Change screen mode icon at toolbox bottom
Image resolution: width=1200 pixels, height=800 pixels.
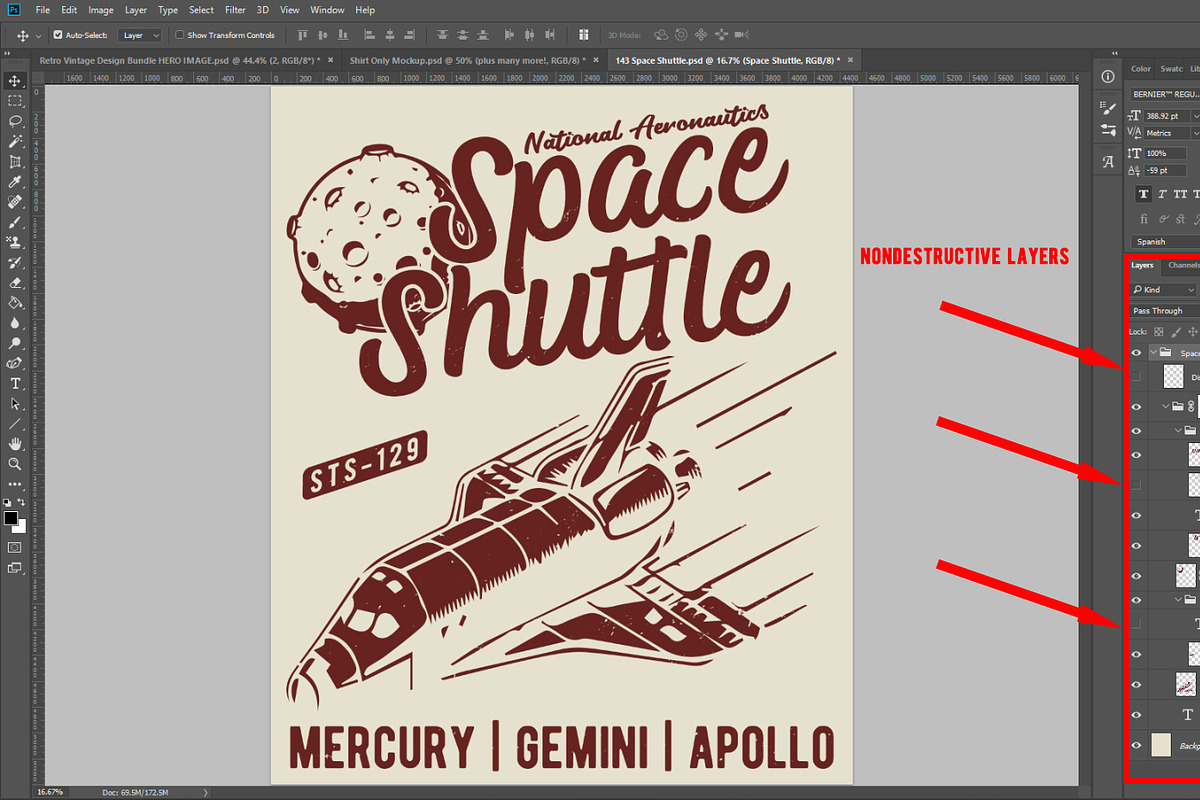coord(15,568)
